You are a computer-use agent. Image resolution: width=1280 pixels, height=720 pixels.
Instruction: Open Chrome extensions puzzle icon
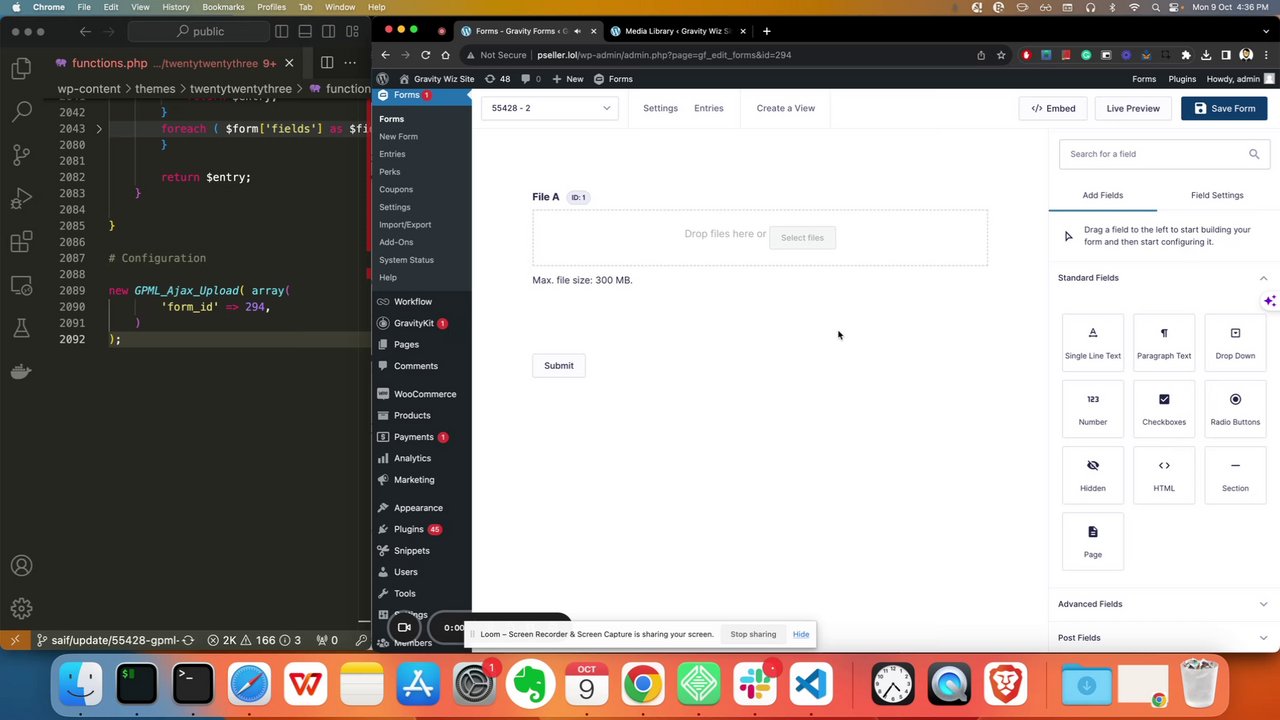pyautogui.click(x=1186, y=55)
